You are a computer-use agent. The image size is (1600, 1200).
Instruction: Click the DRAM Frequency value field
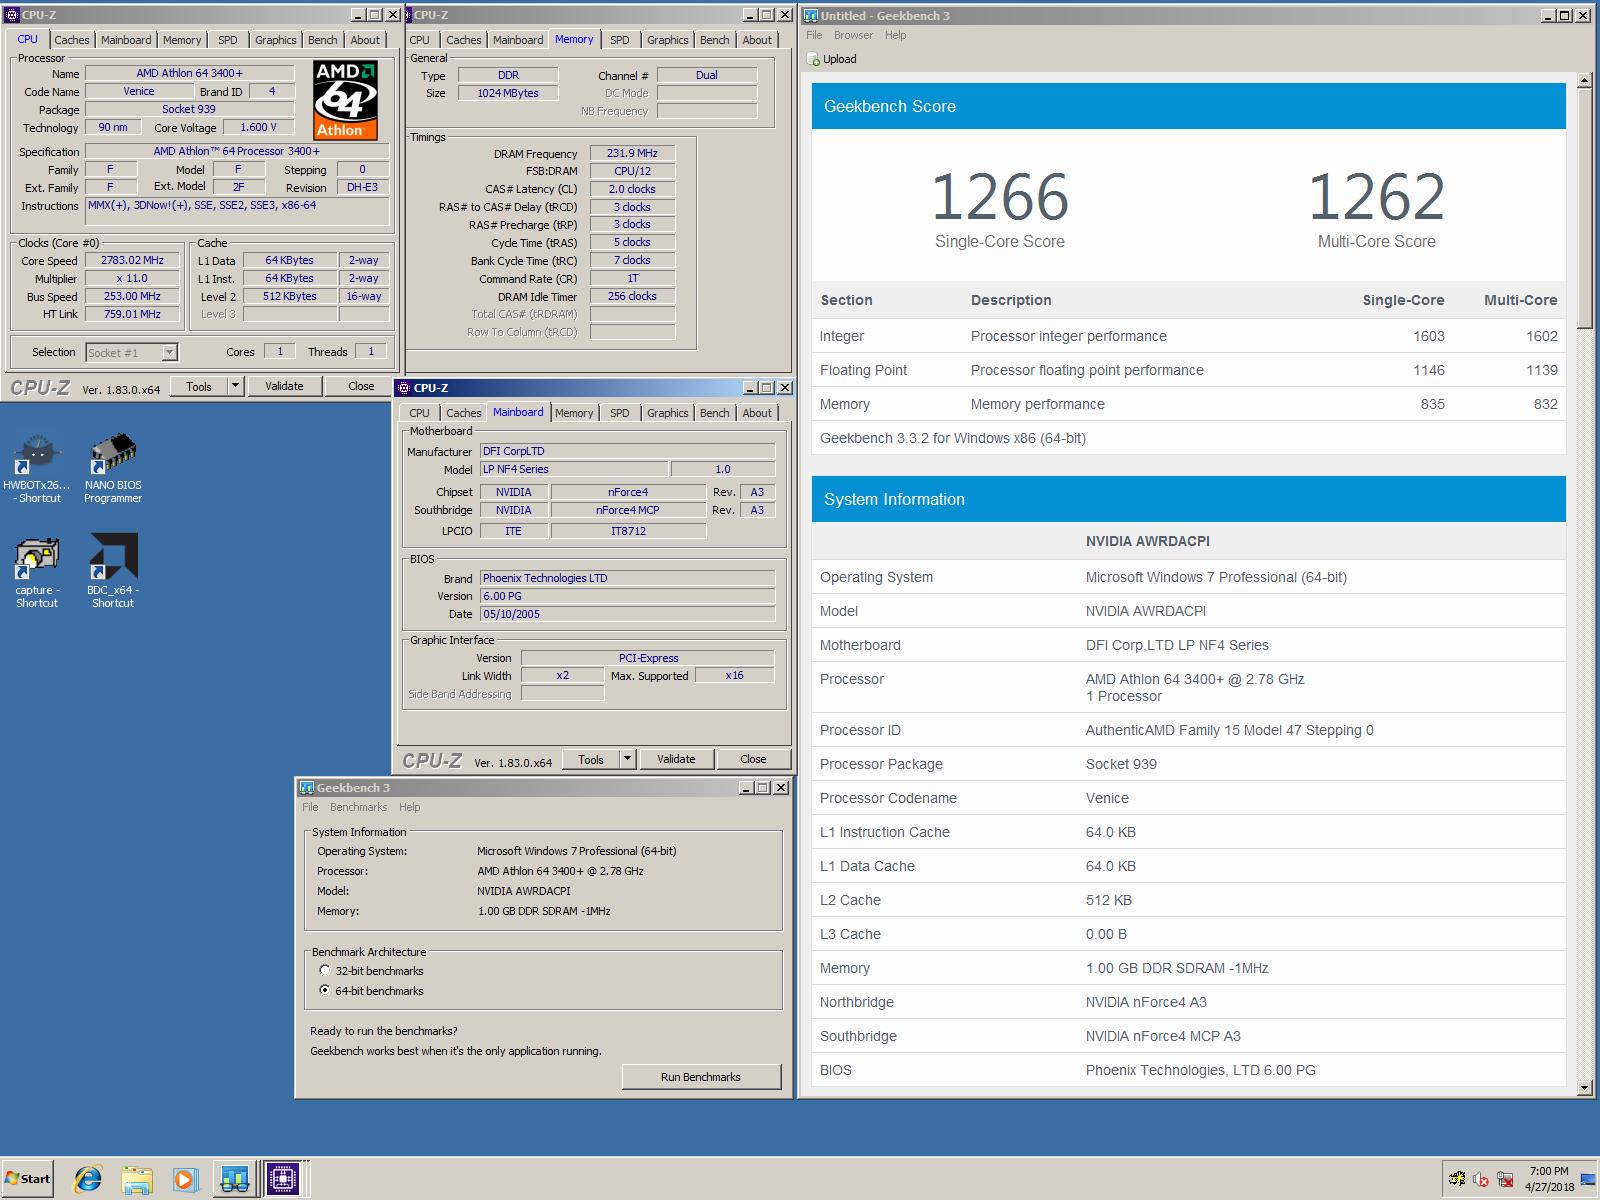tap(632, 153)
